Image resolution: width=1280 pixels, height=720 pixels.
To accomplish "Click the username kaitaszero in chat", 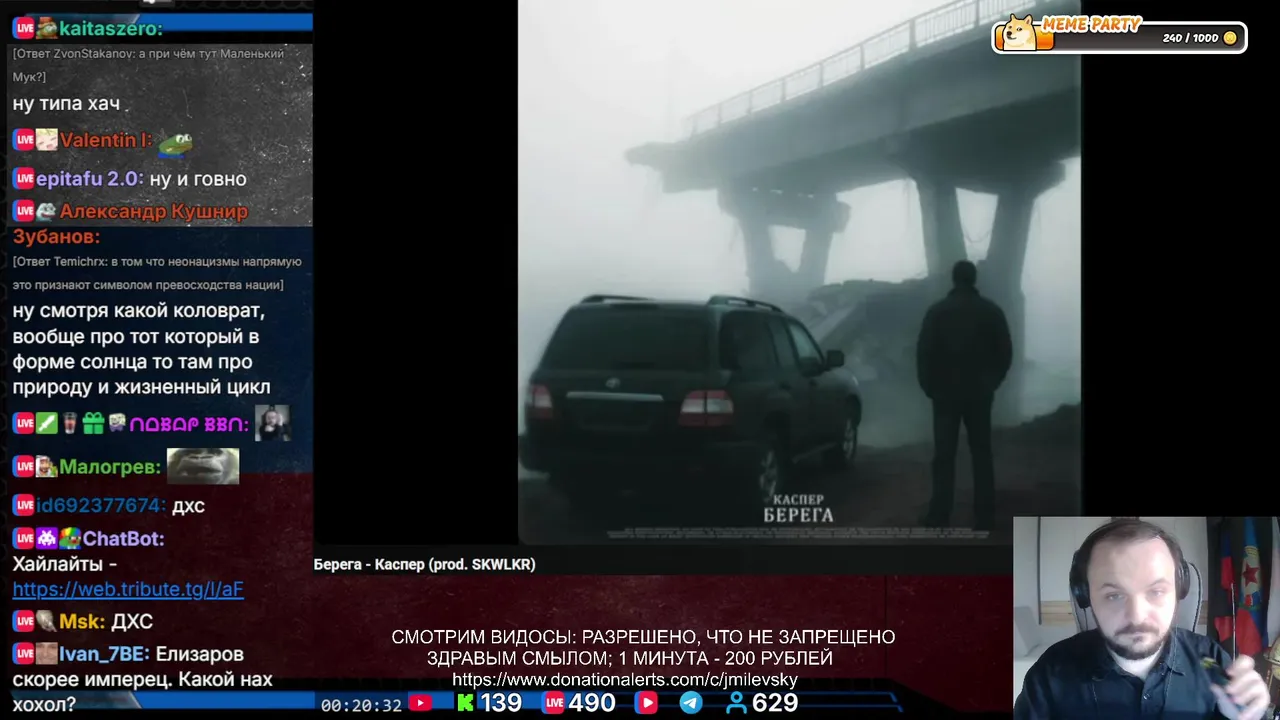I will coord(110,28).
